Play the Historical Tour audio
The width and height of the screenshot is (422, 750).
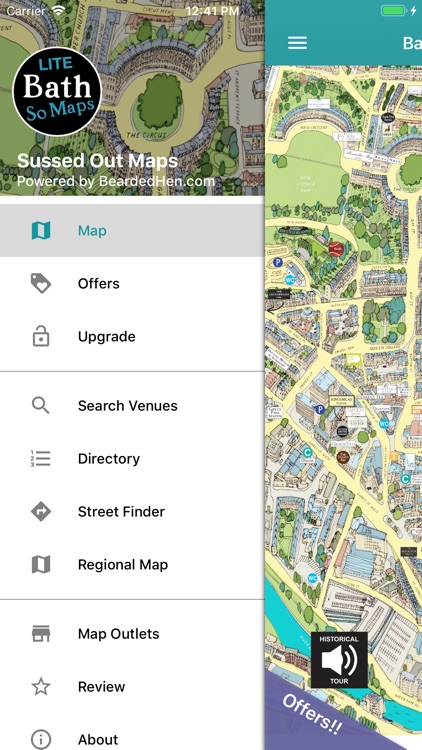(339, 660)
